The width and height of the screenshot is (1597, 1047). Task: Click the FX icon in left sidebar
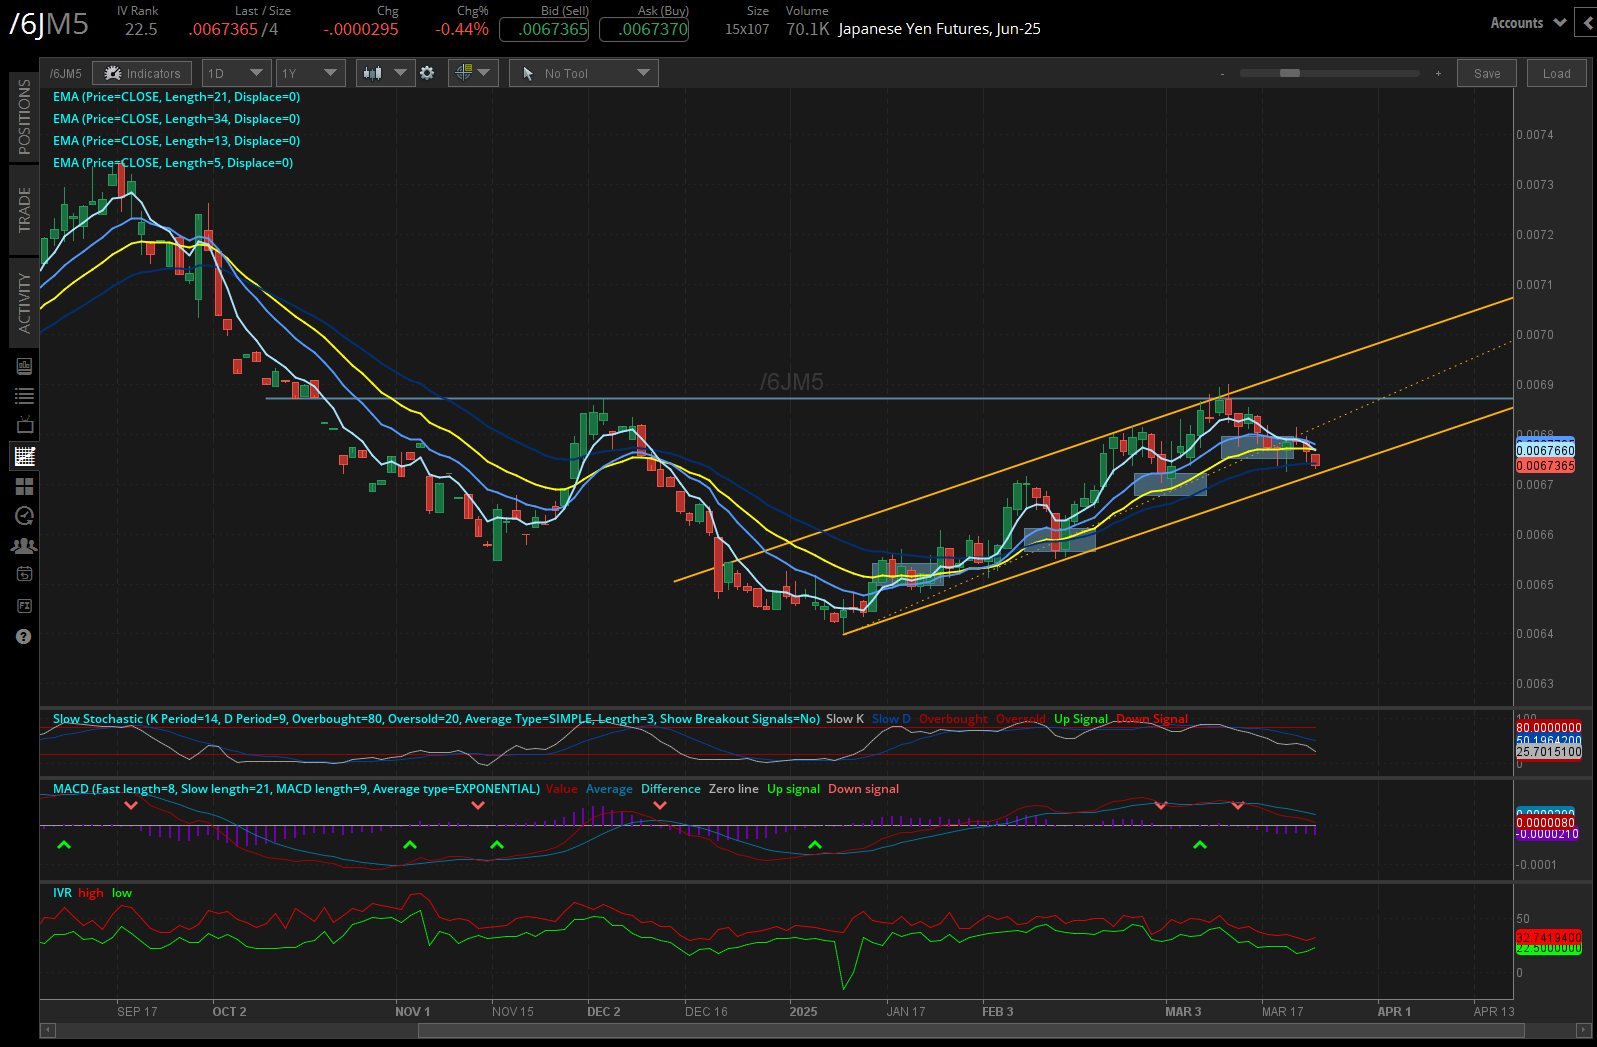pos(24,606)
